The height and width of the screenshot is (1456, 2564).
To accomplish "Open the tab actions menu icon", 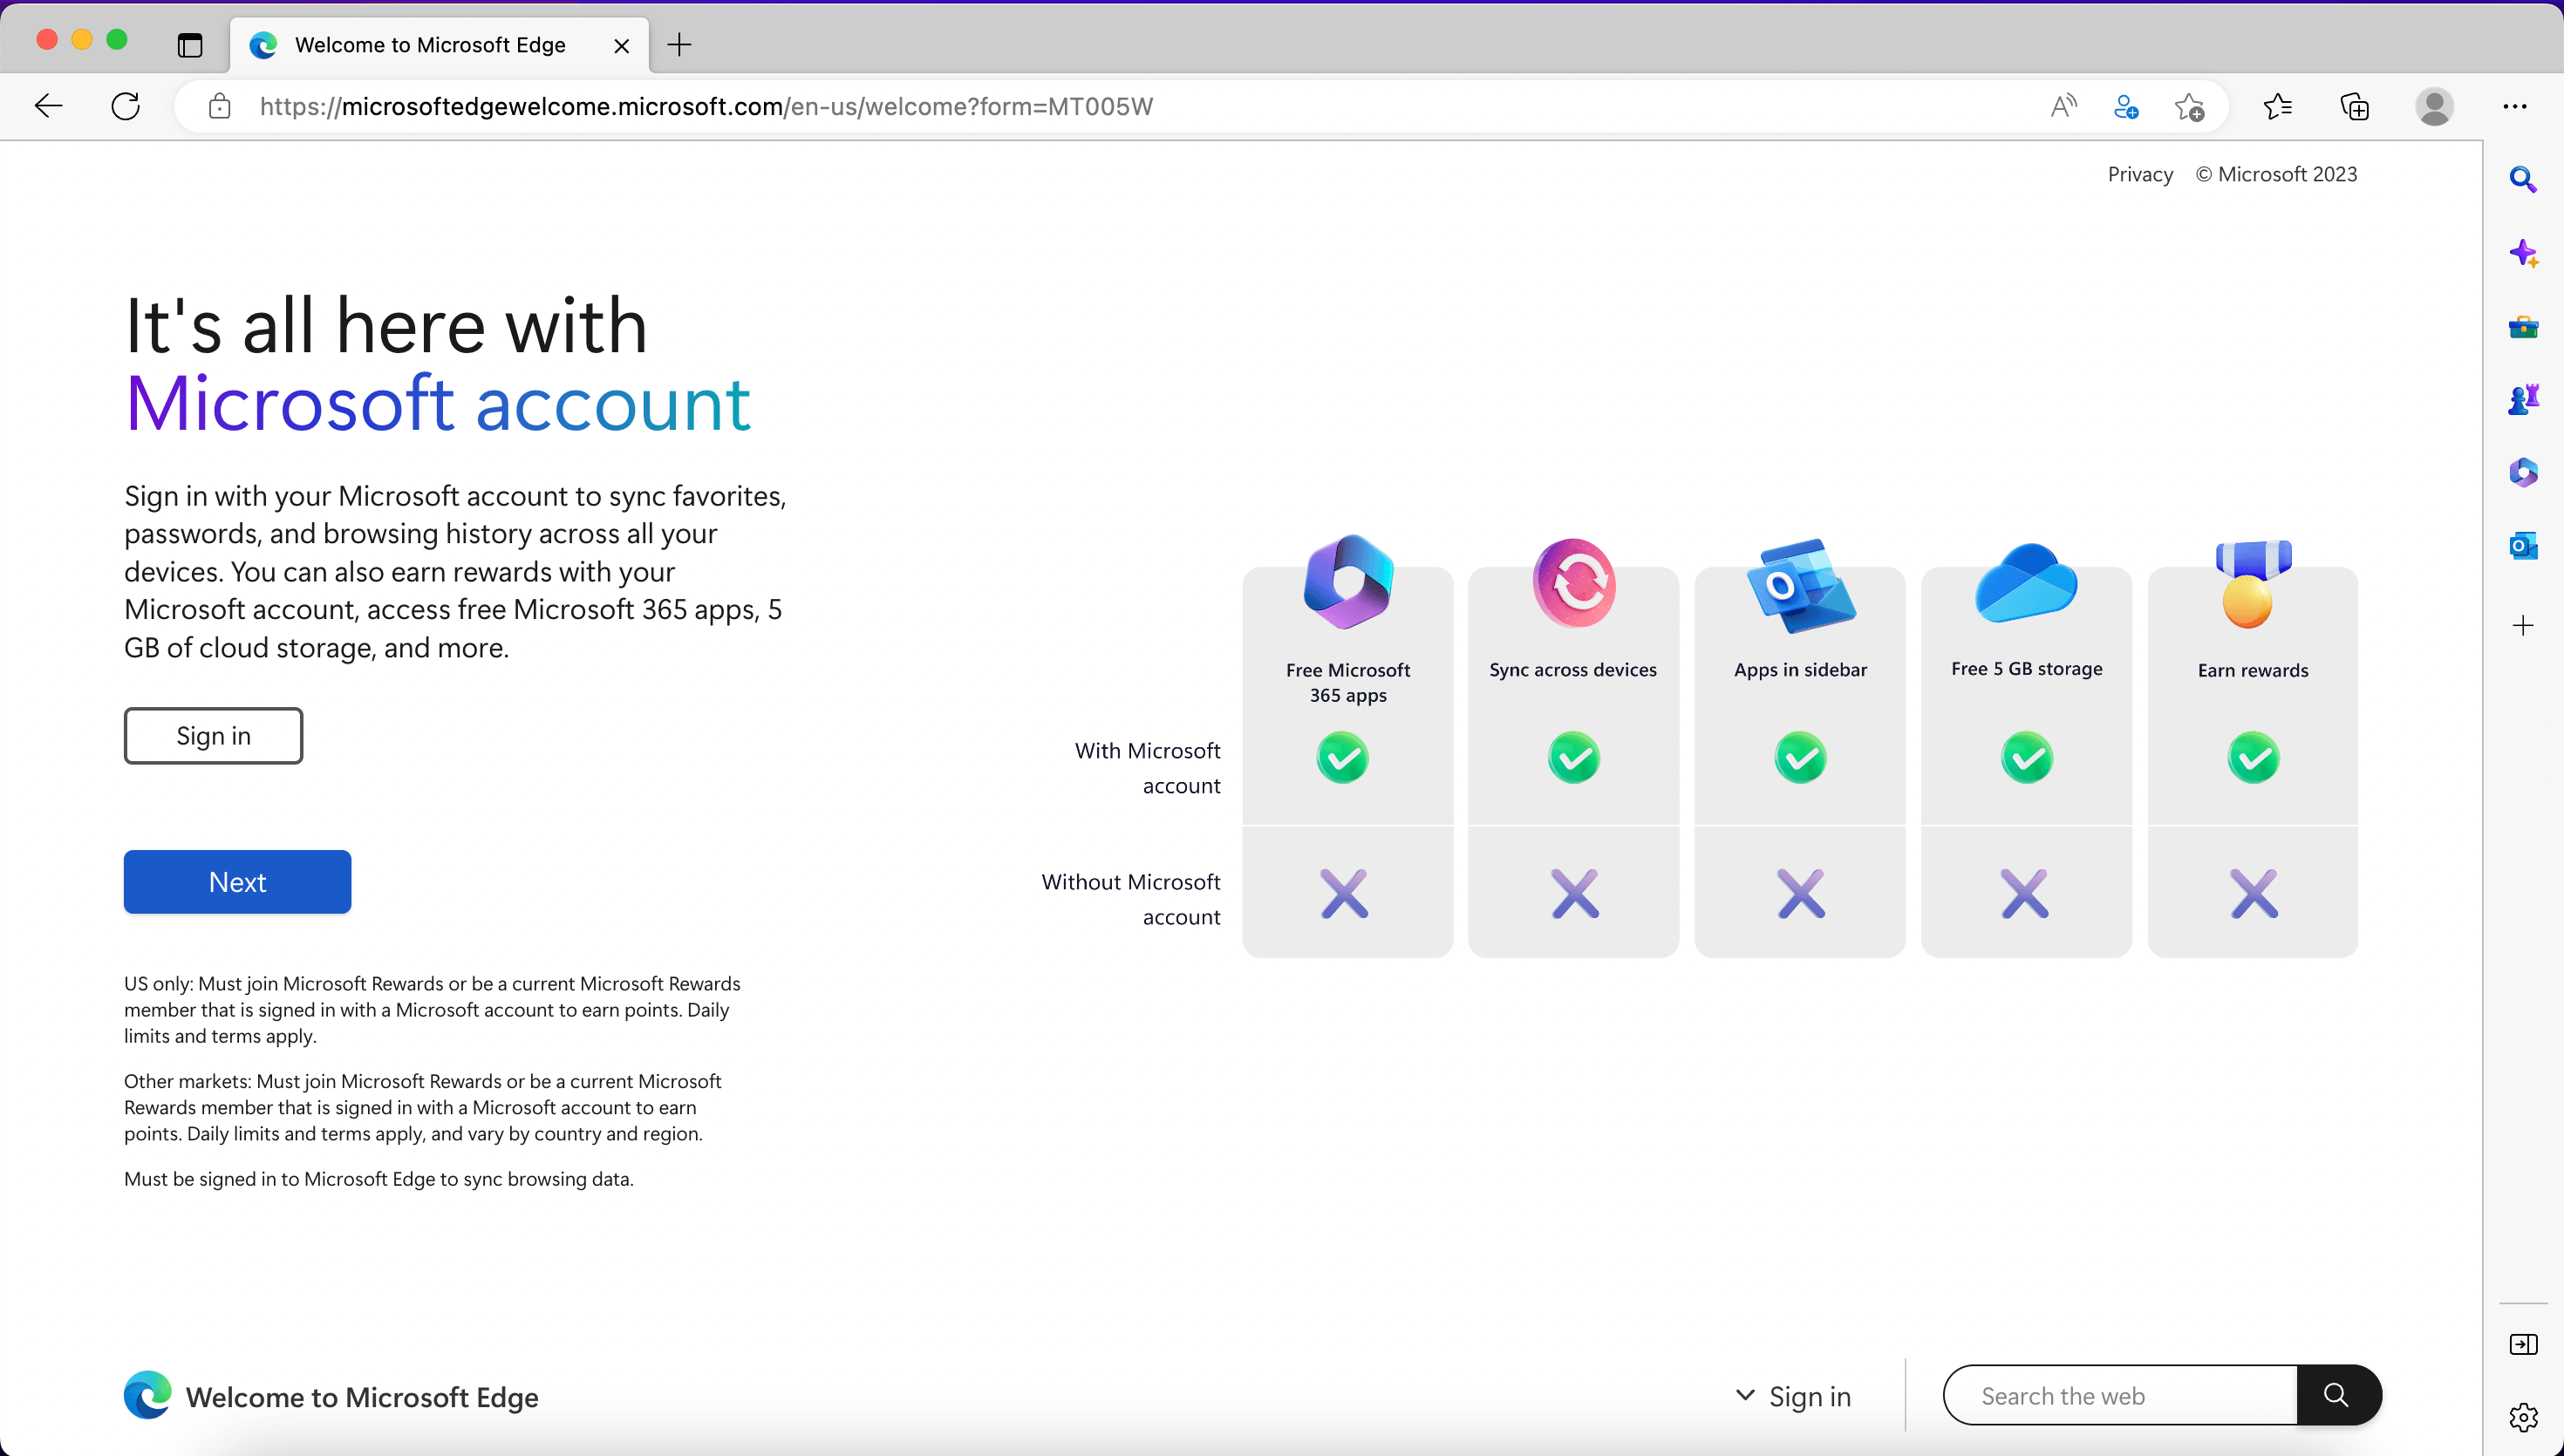I will tap(190, 45).
